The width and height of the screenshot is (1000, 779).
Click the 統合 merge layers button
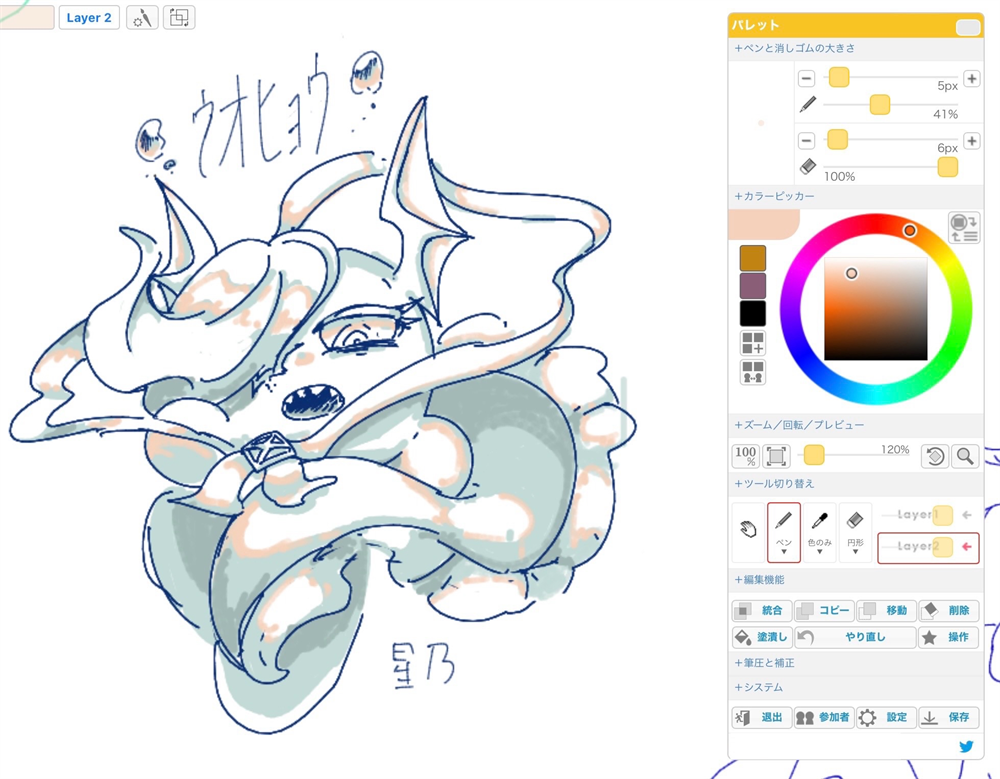[x=761, y=611]
